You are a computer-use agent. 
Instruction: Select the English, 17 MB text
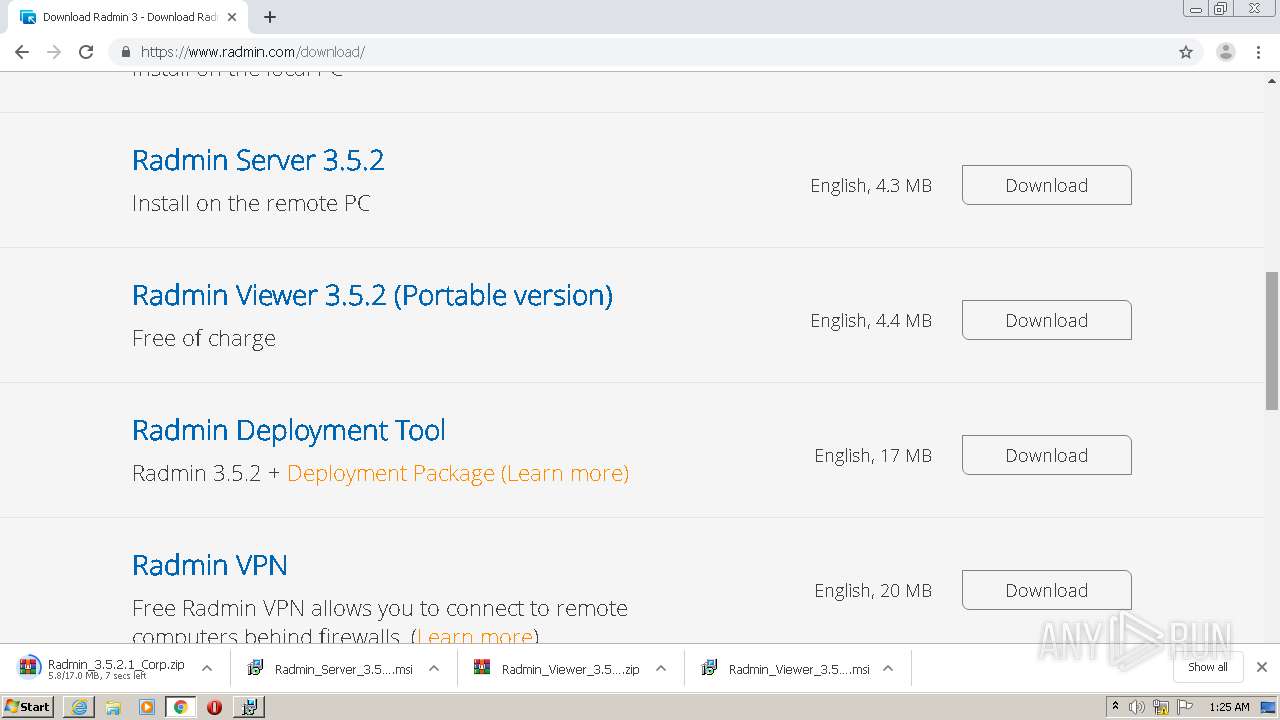(873, 455)
